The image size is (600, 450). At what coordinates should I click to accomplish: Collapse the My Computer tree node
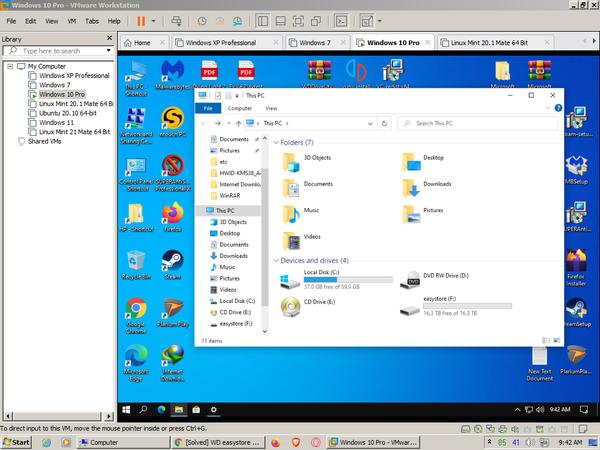click(x=9, y=66)
